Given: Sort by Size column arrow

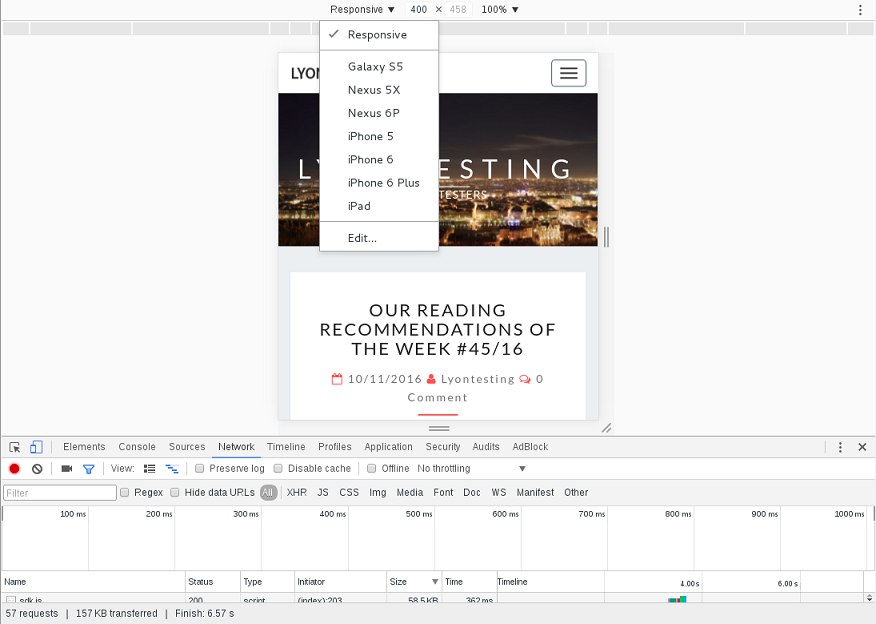Looking at the screenshot, I should [435, 582].
